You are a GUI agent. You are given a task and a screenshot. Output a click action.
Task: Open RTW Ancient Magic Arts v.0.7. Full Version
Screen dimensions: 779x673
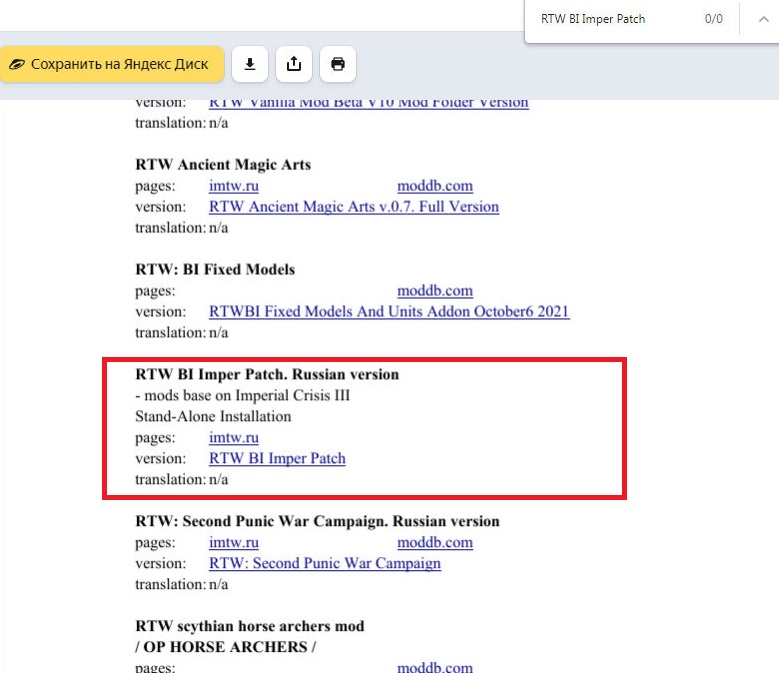click(354, 207)
